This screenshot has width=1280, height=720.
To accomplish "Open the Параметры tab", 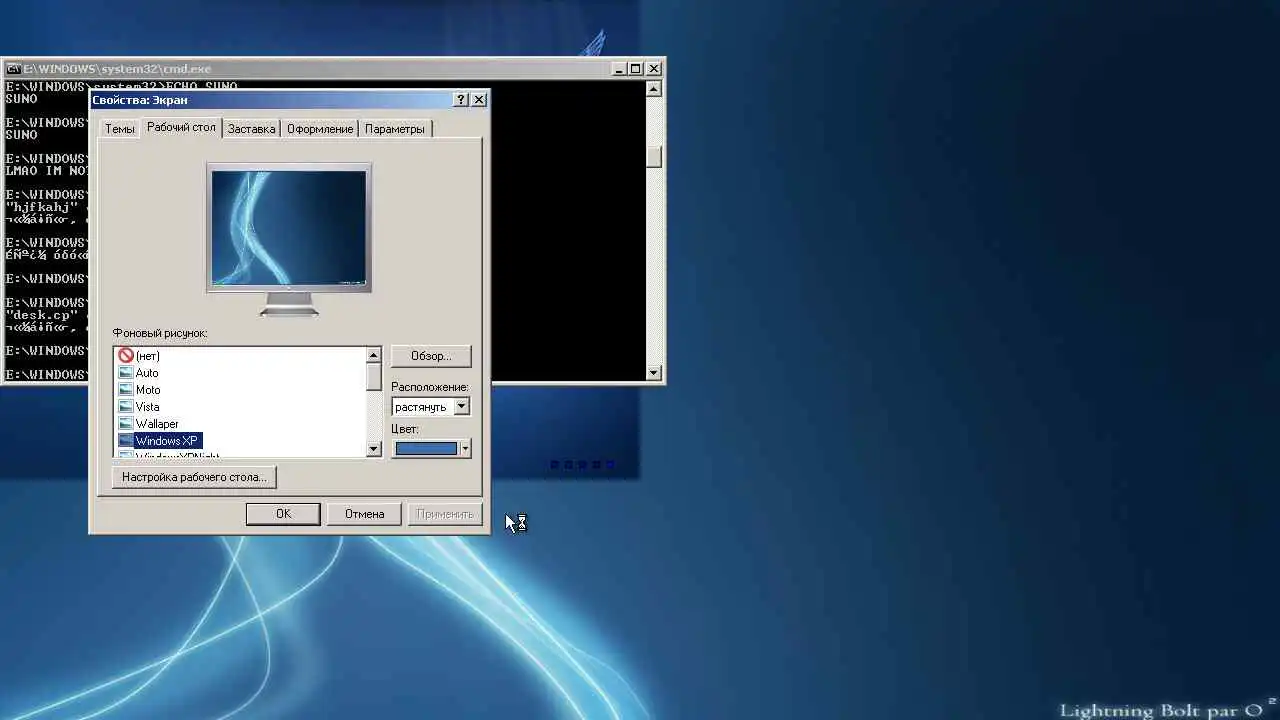I will pos(394,129).
